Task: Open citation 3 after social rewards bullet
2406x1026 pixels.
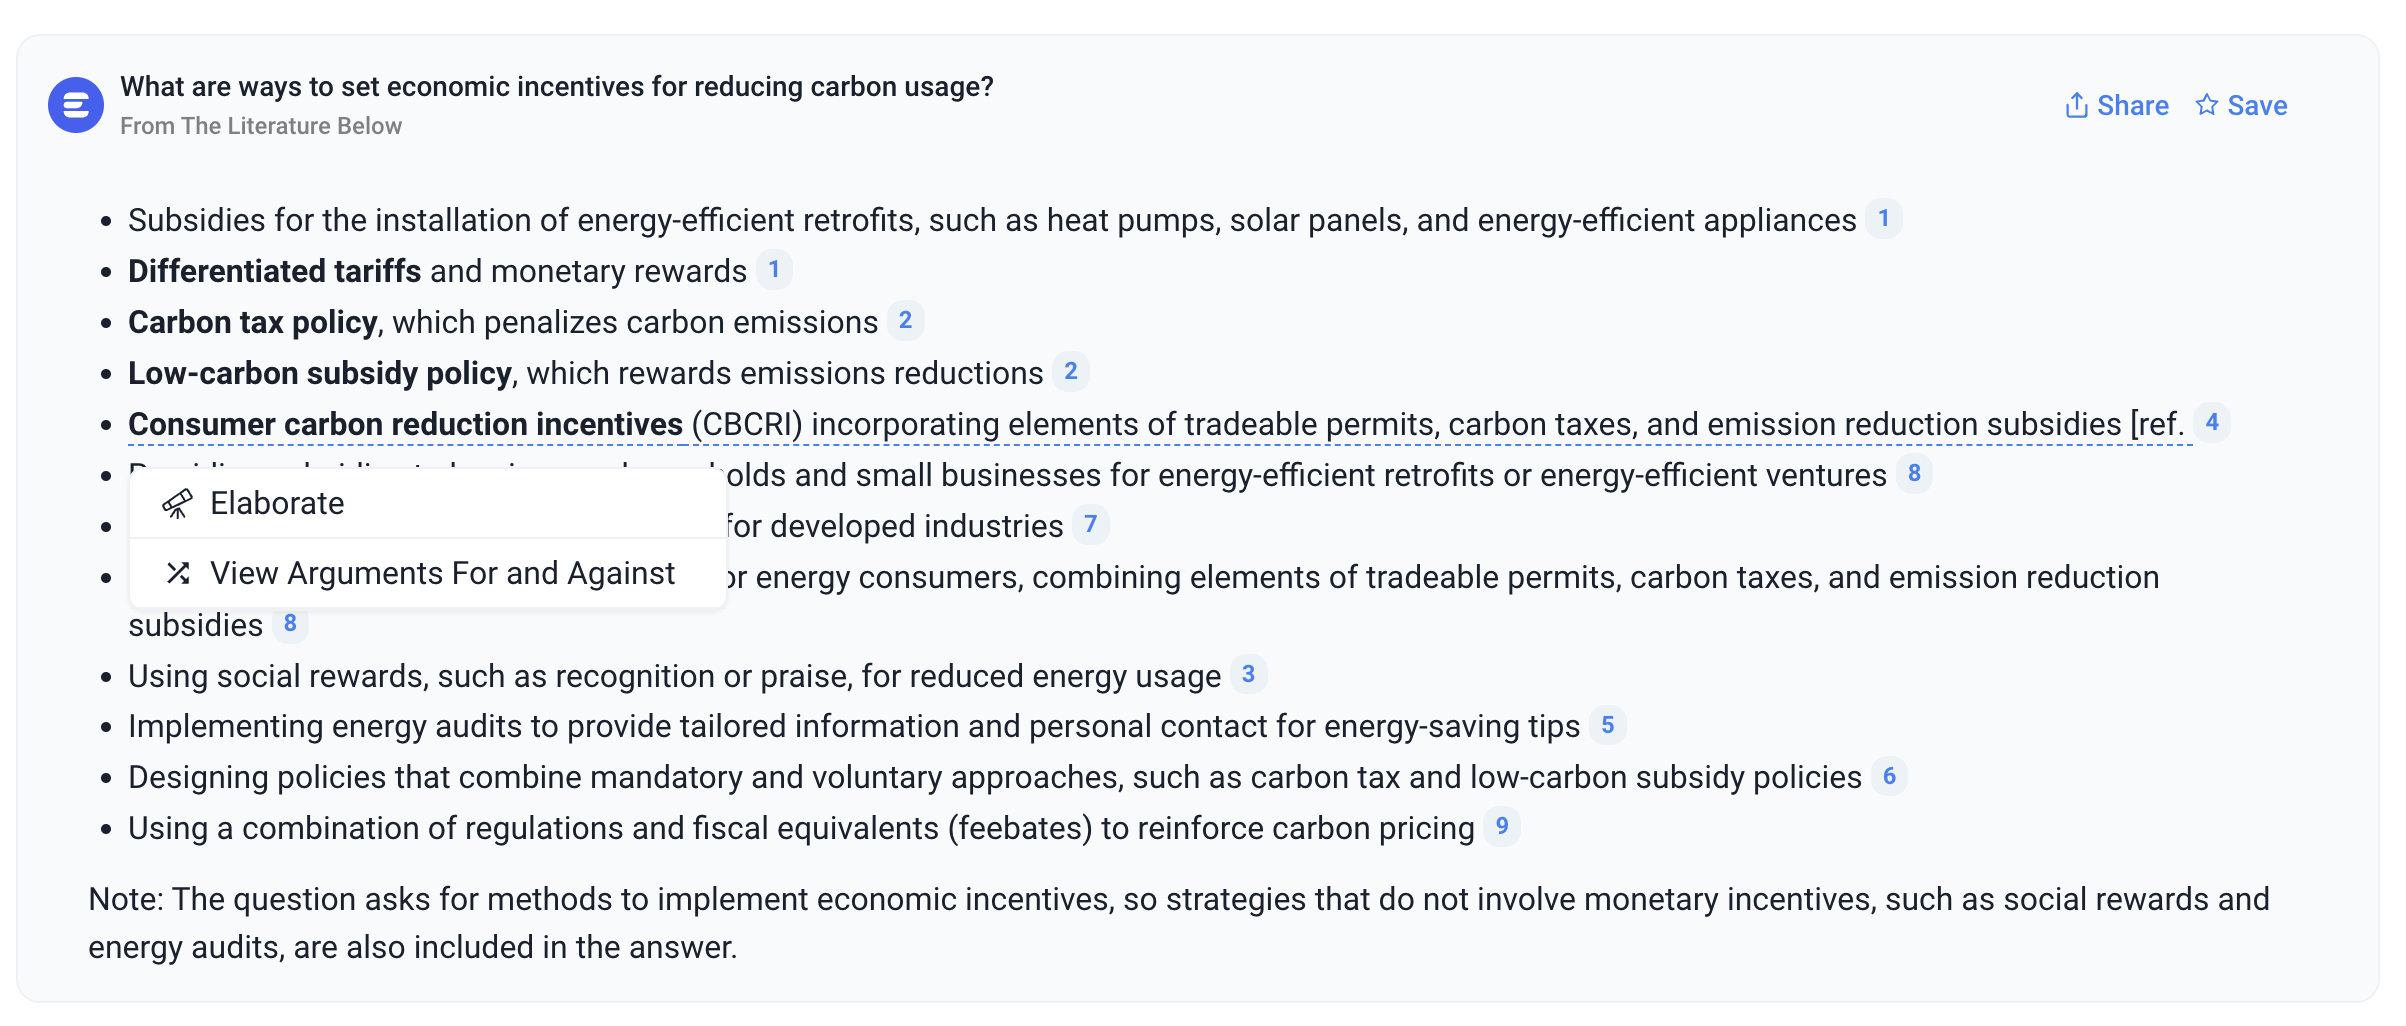Action: pos(1247,675)
